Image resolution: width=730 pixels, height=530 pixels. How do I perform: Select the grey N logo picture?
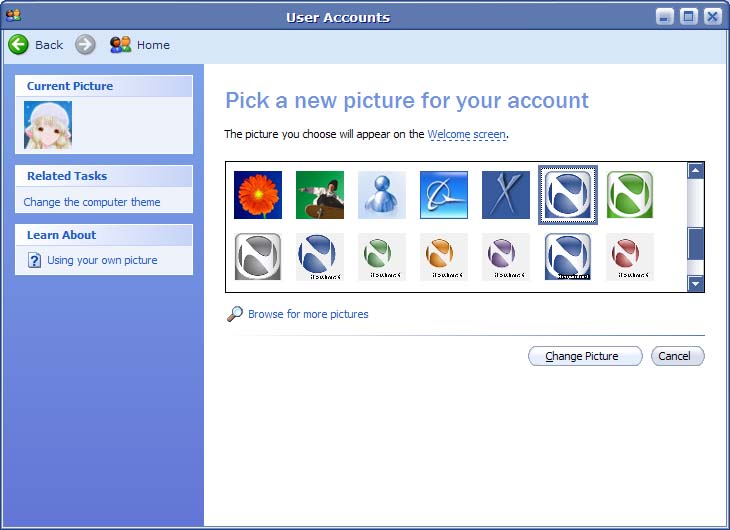tap(258, 257)
